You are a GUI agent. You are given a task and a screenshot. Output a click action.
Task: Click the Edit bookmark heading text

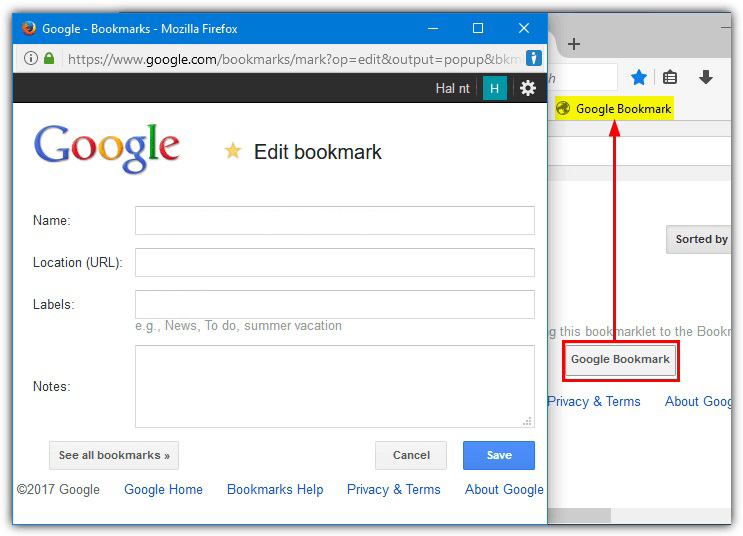click(x=317, y=152)
